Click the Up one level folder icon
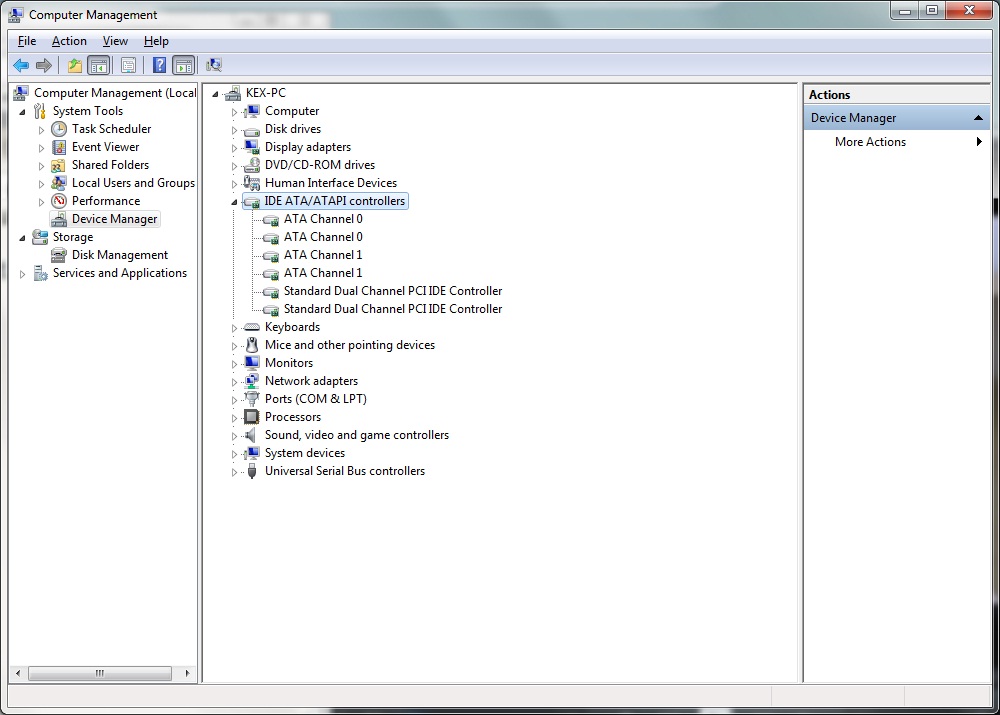 (x=75, y=65)
